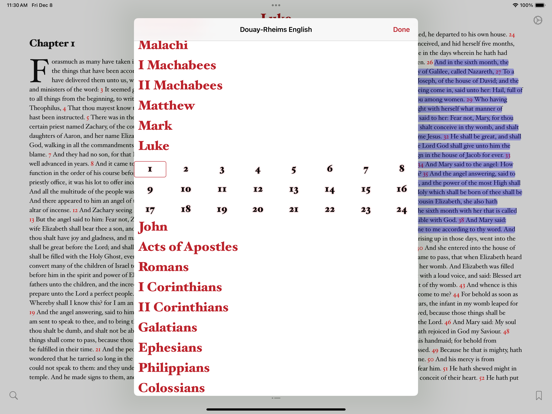This screenshot has width=552, height=414.
Task: Select Luke chapter 7
Action: [366, 170]
